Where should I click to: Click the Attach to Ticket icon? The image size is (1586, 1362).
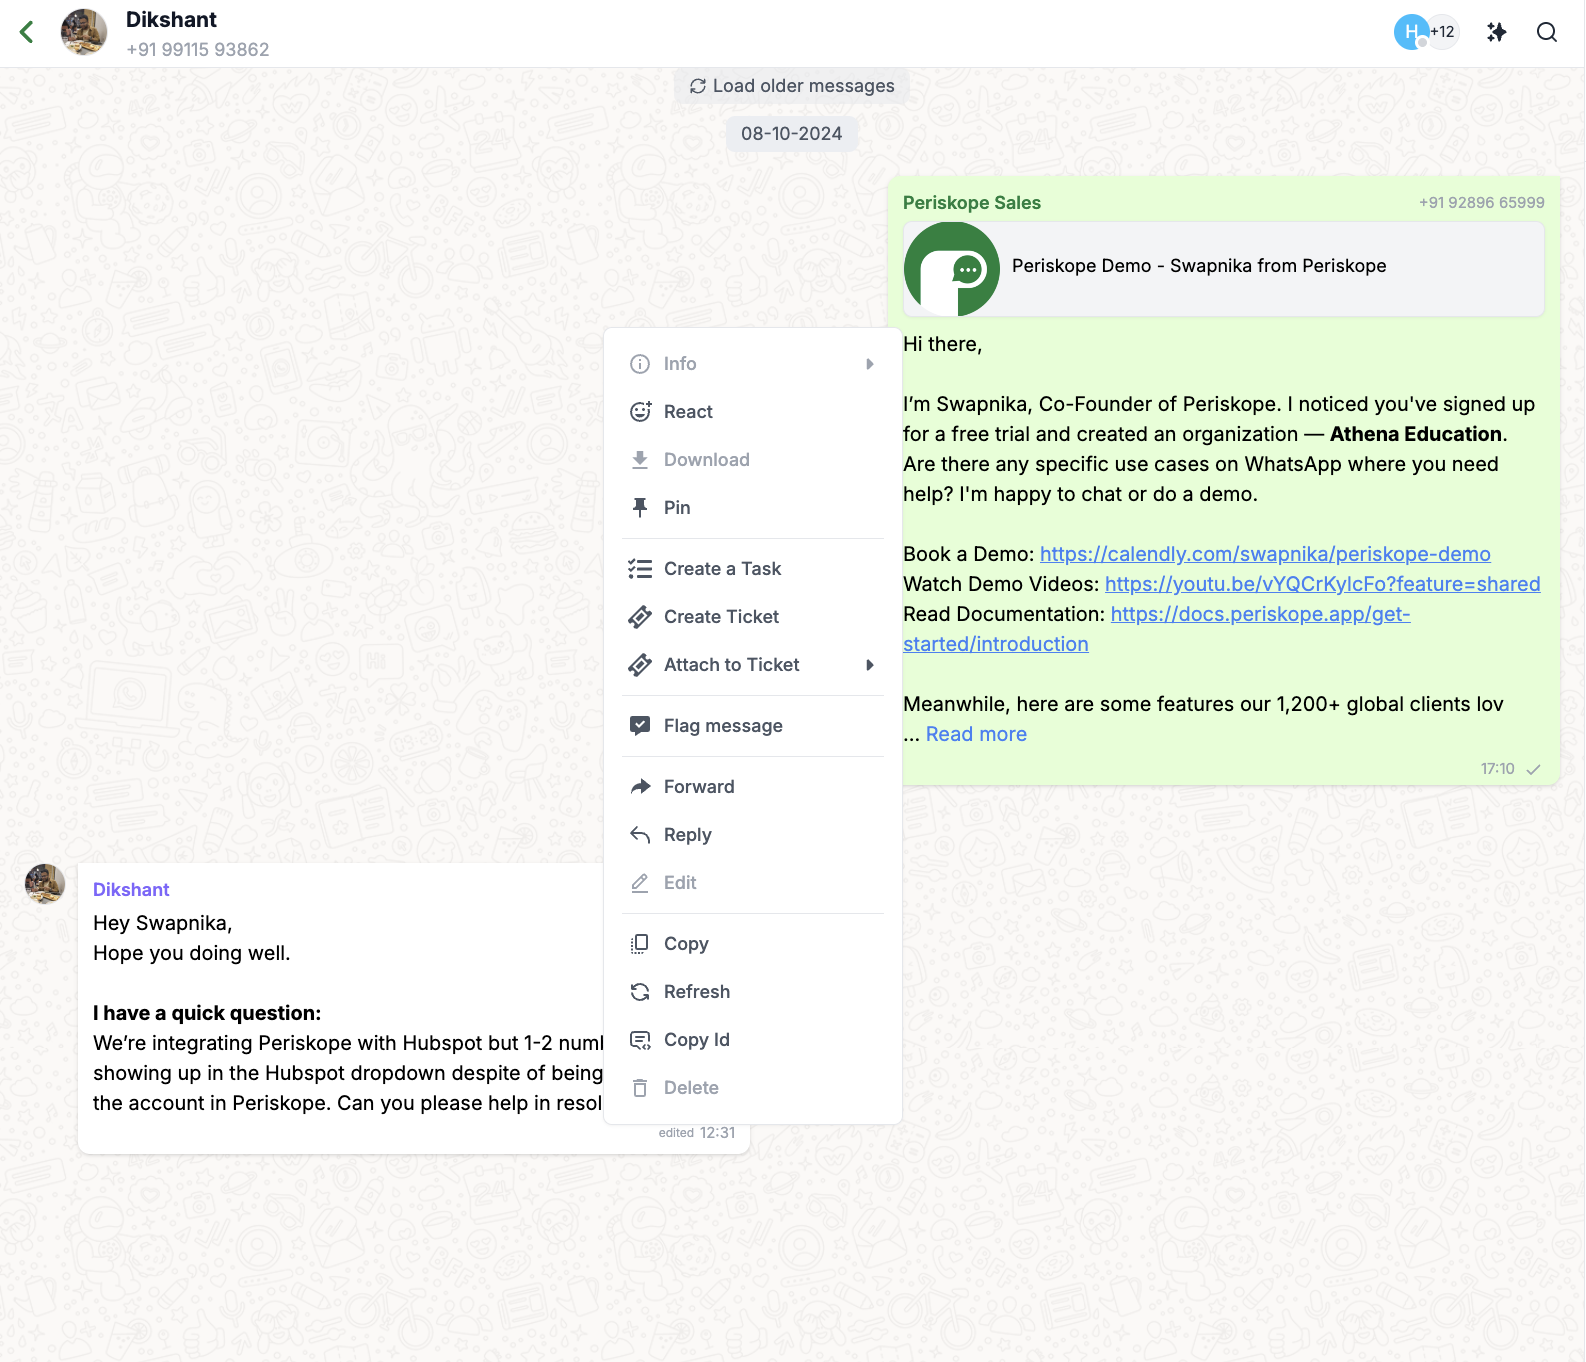[x=640, y=665]
